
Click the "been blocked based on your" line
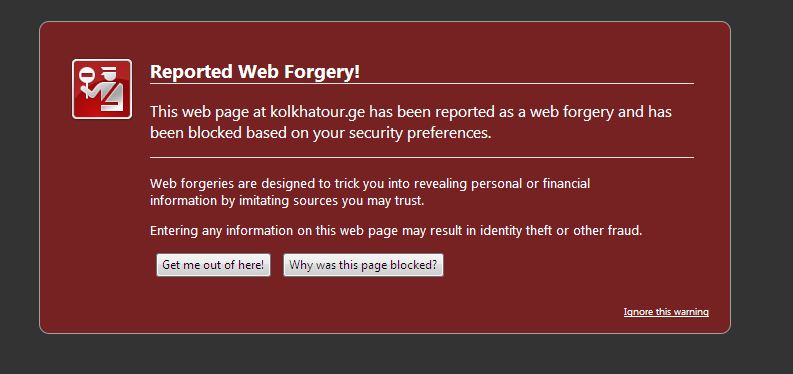tap(321, 133)
